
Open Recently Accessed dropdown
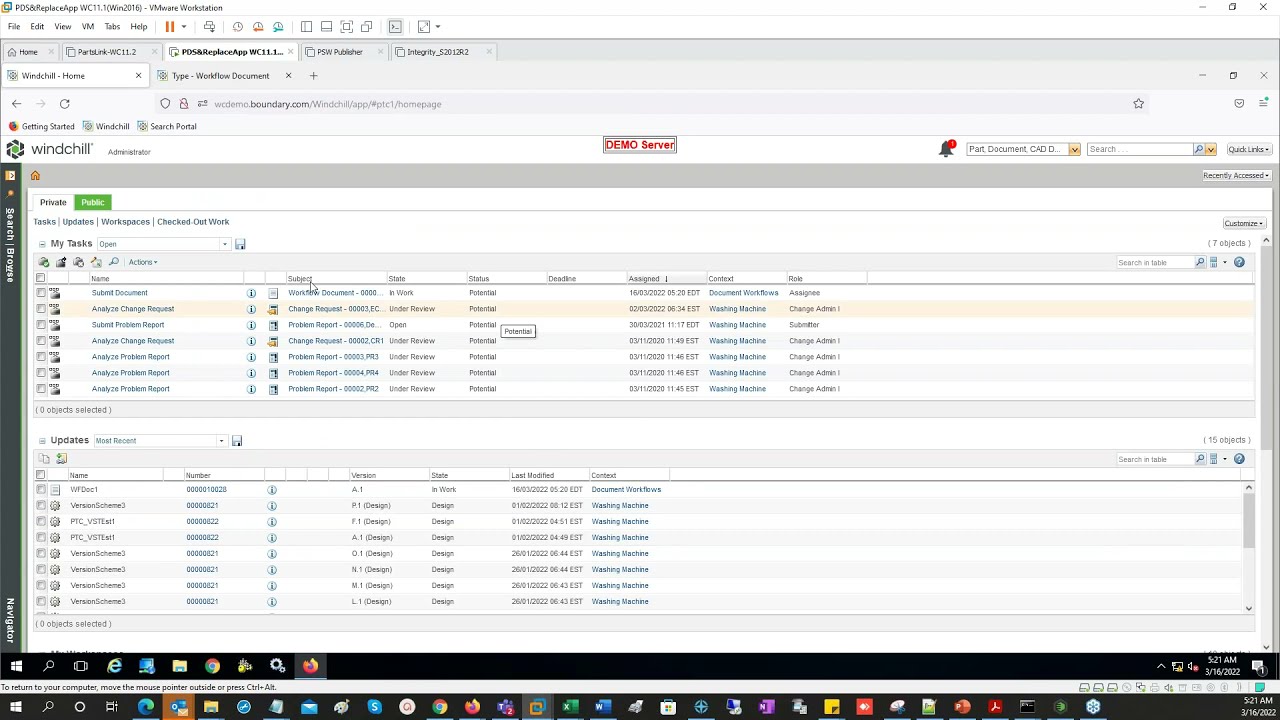click(x=1236, y=176)
